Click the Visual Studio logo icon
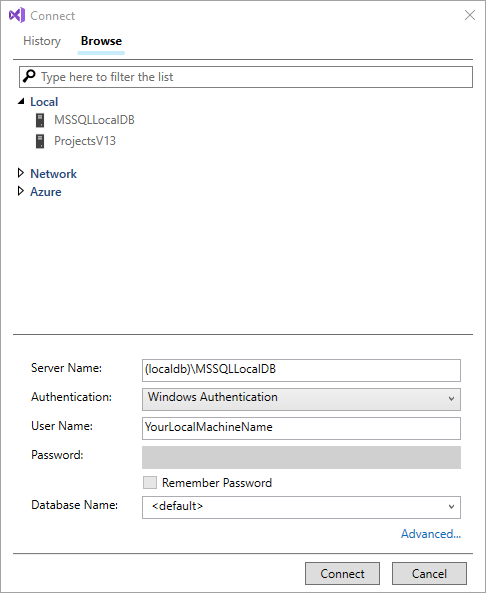 coord(17,16)
